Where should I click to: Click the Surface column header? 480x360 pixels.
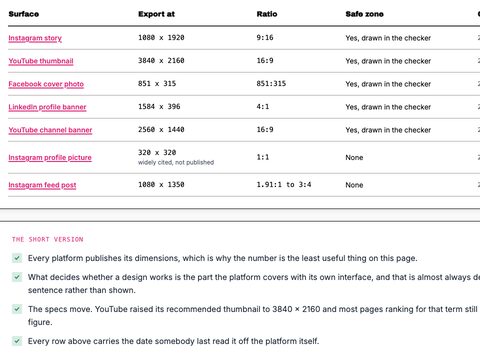coord(24,14)
